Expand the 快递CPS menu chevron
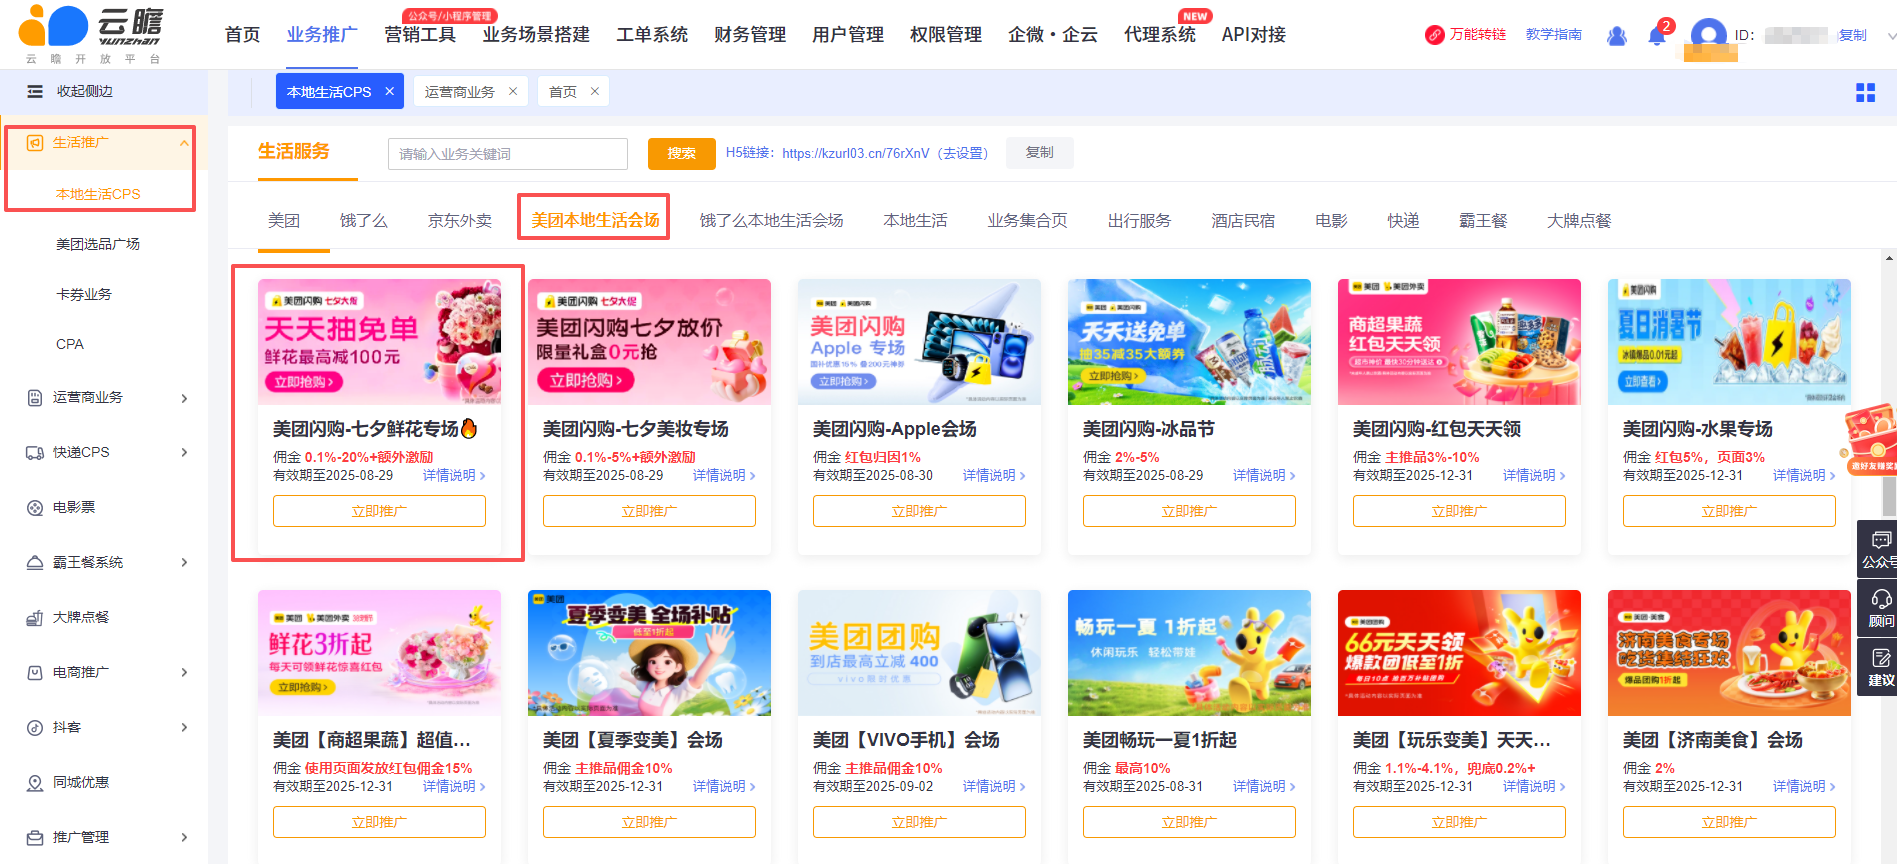 184,453
